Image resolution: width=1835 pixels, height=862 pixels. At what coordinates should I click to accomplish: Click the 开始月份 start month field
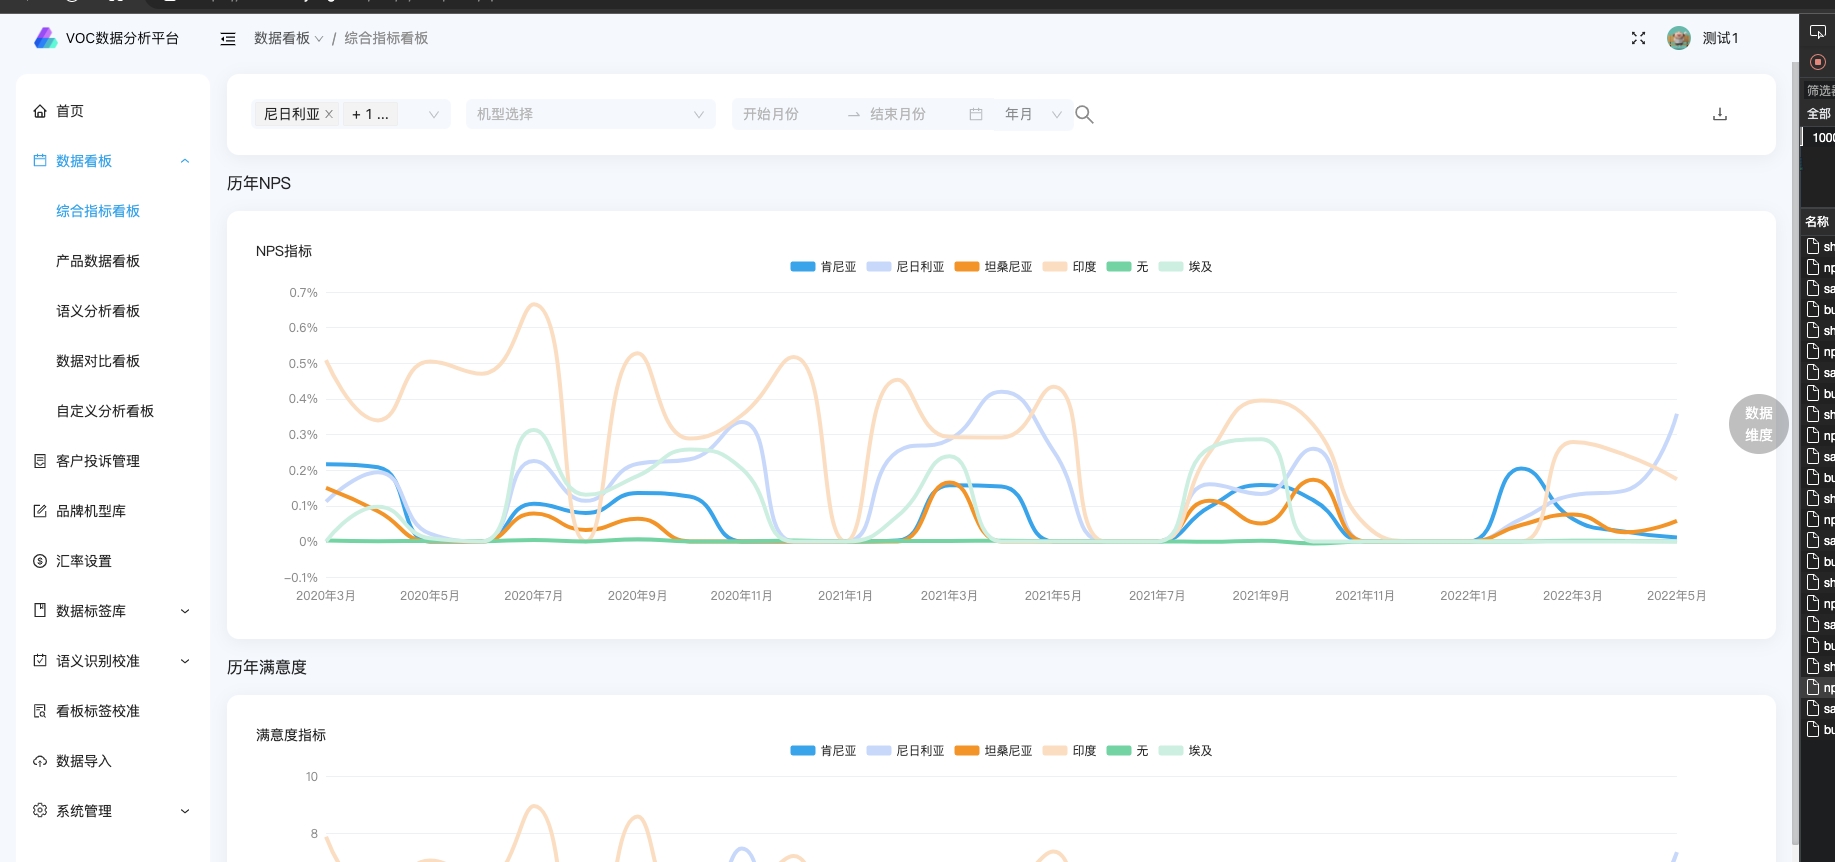[x=790, y=114]
